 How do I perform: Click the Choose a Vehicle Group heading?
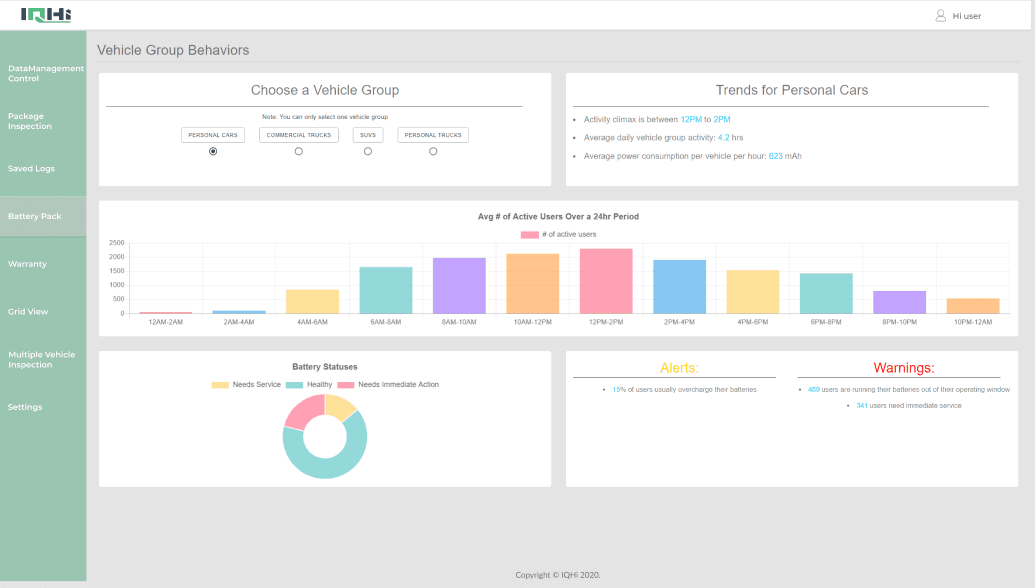325,90
